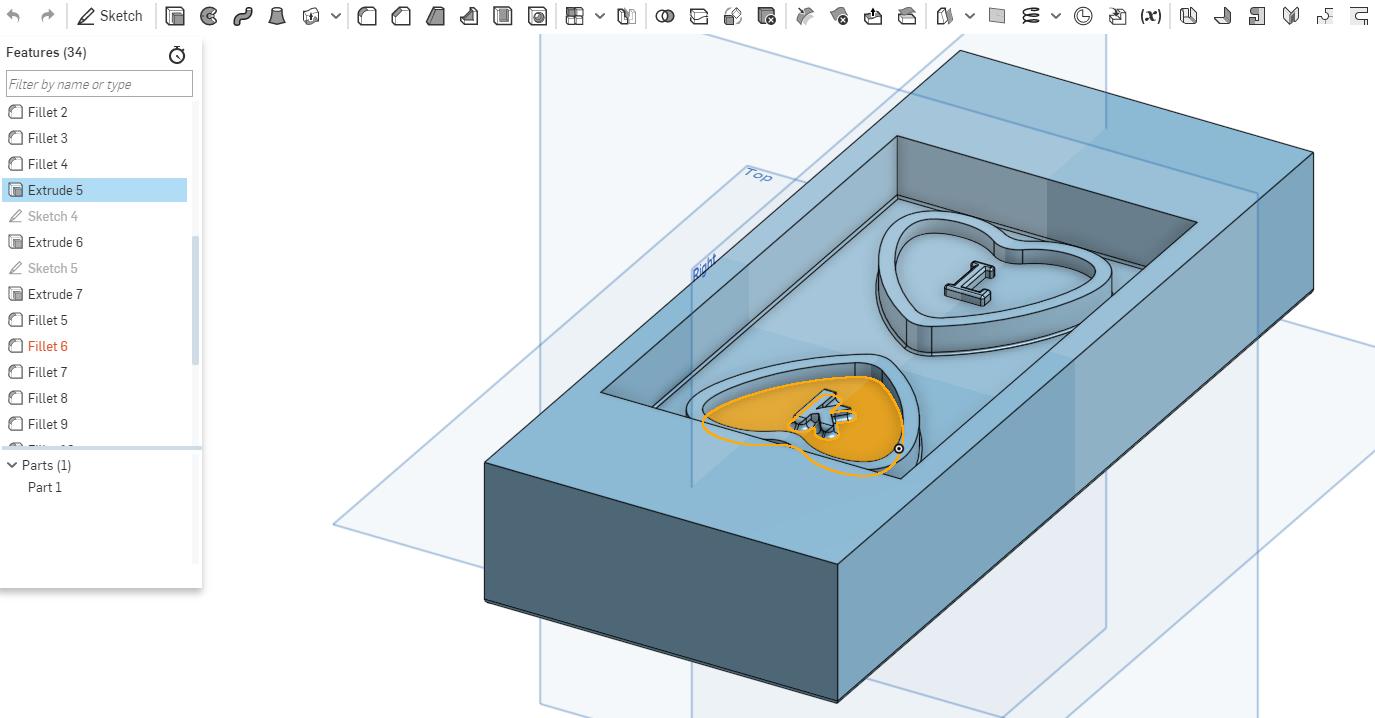This screenshot has width=1375, height=718.
Task: Select Extrude 6 in the feature list
Action: [x=95, y=242]
